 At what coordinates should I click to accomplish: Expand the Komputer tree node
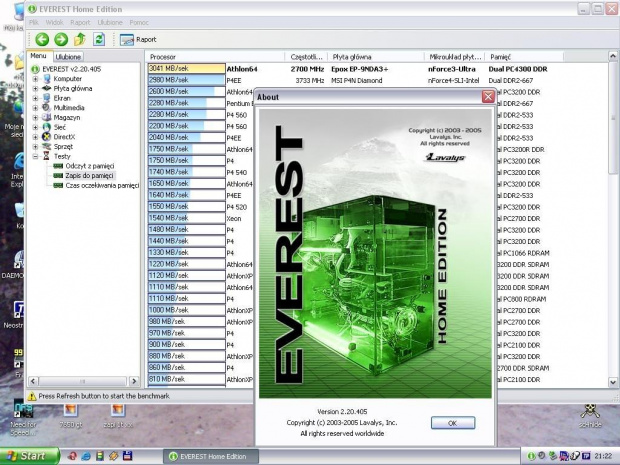36,78
